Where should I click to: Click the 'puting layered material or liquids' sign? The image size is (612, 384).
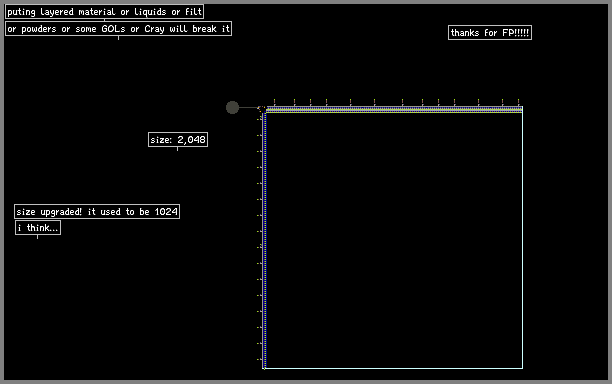tap(105, 12)
